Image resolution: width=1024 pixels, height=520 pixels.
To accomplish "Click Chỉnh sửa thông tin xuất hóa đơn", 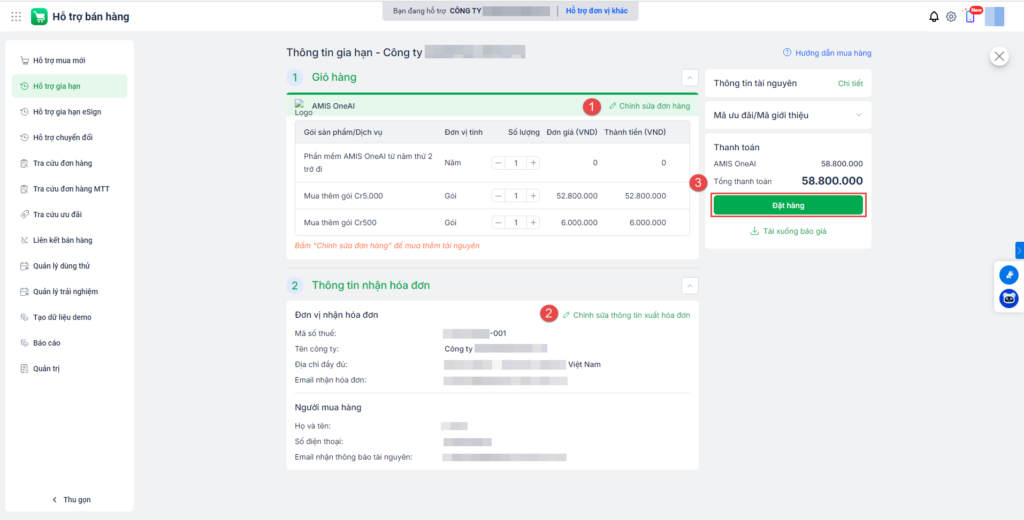I will pos(626,316).
